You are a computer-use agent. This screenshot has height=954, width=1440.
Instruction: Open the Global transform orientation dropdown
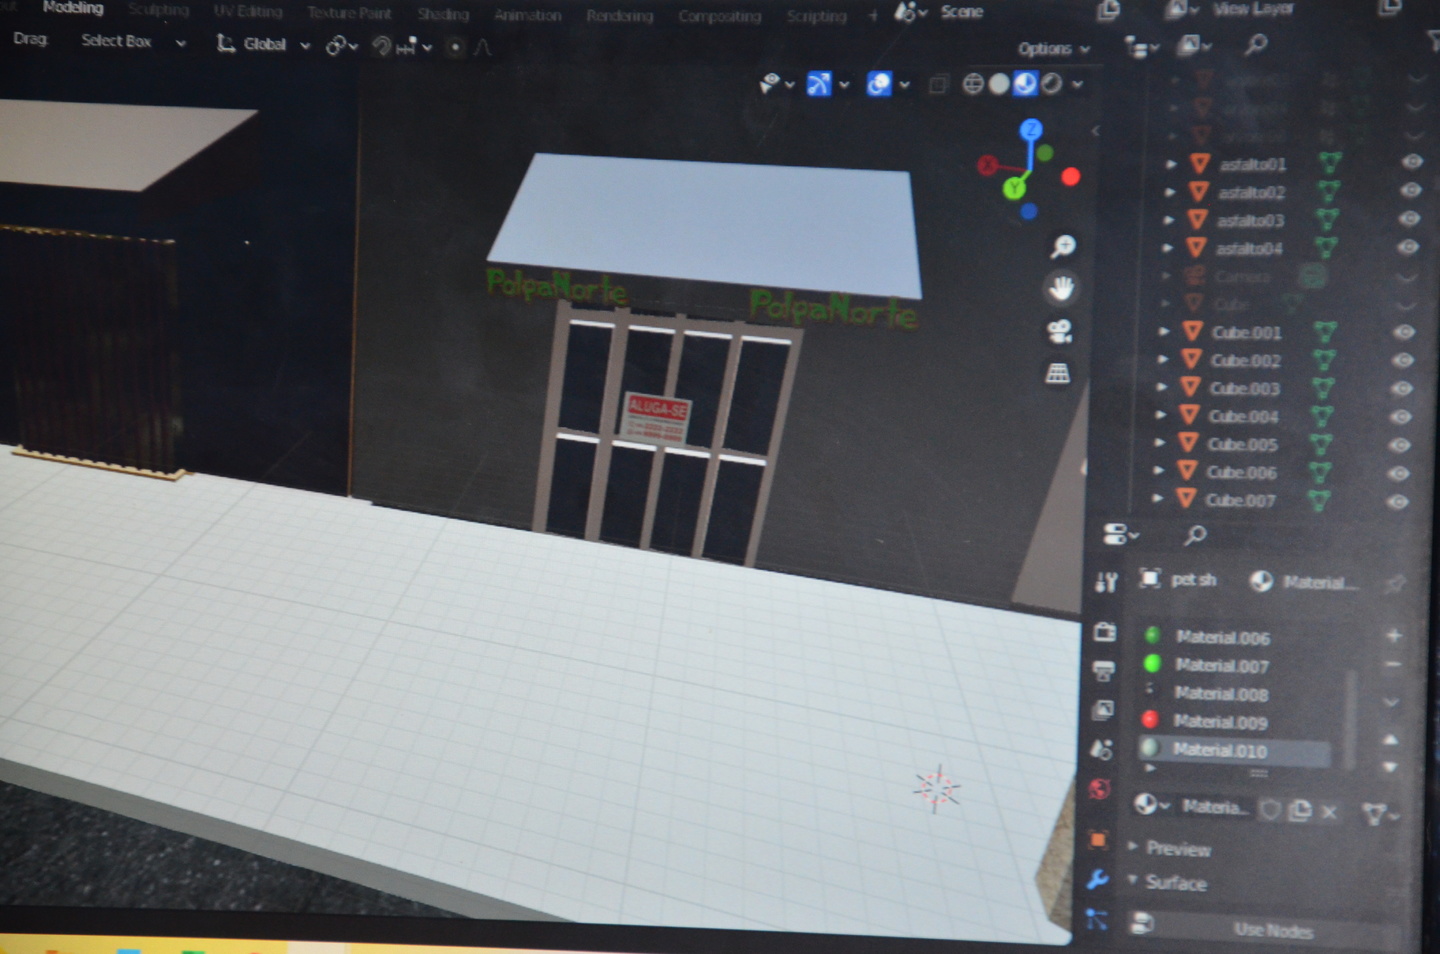(264, 44)
